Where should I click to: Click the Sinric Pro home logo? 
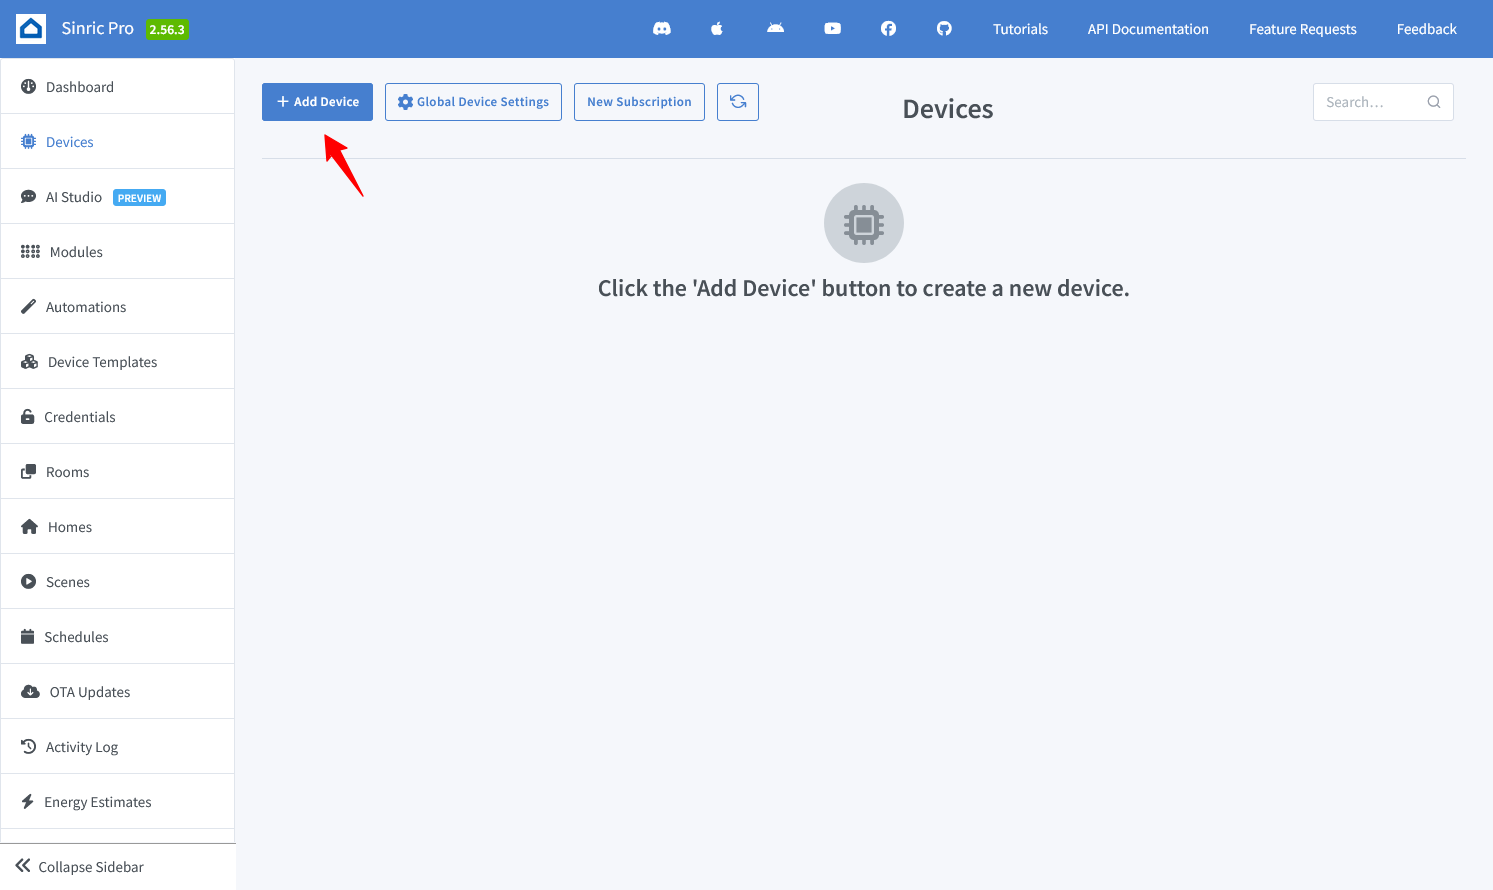coord(31,29)
